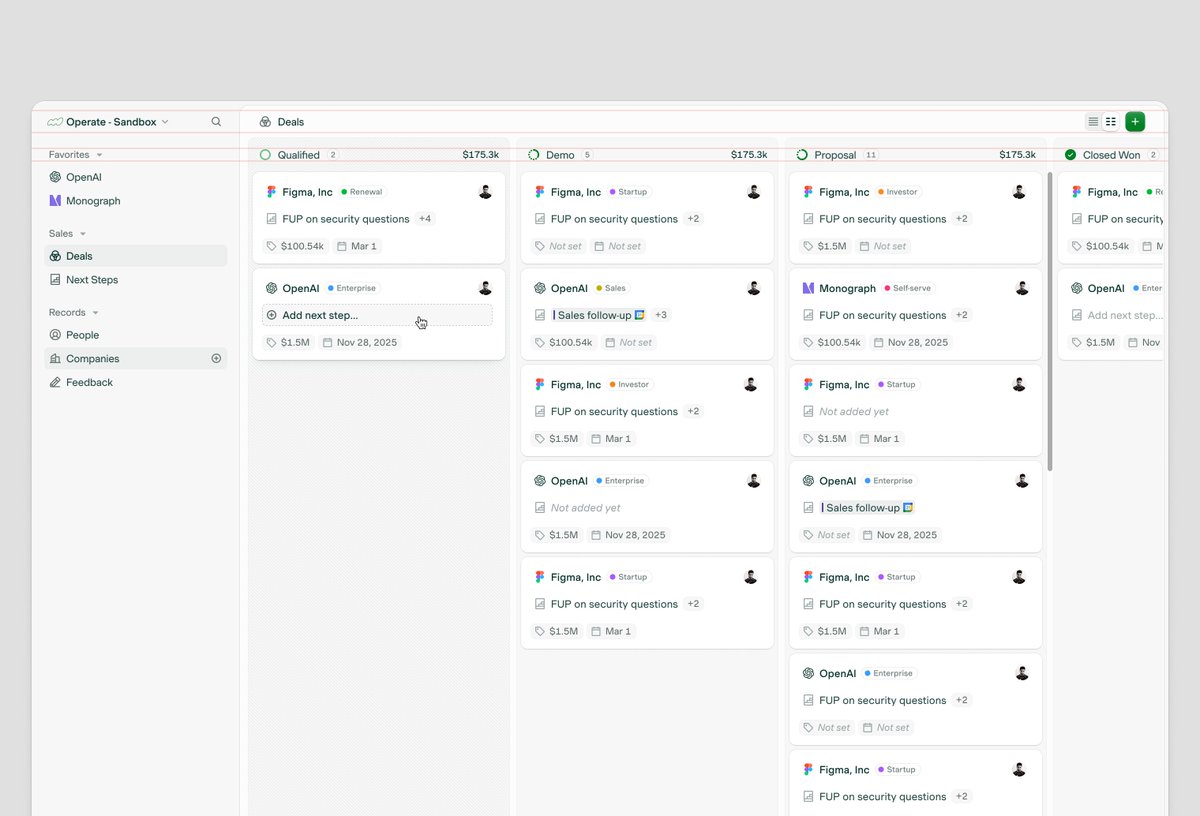This screenshot has height=816, width=1200.
Task: Click the Add next step field in Qualified
Action: pos(377,315)
